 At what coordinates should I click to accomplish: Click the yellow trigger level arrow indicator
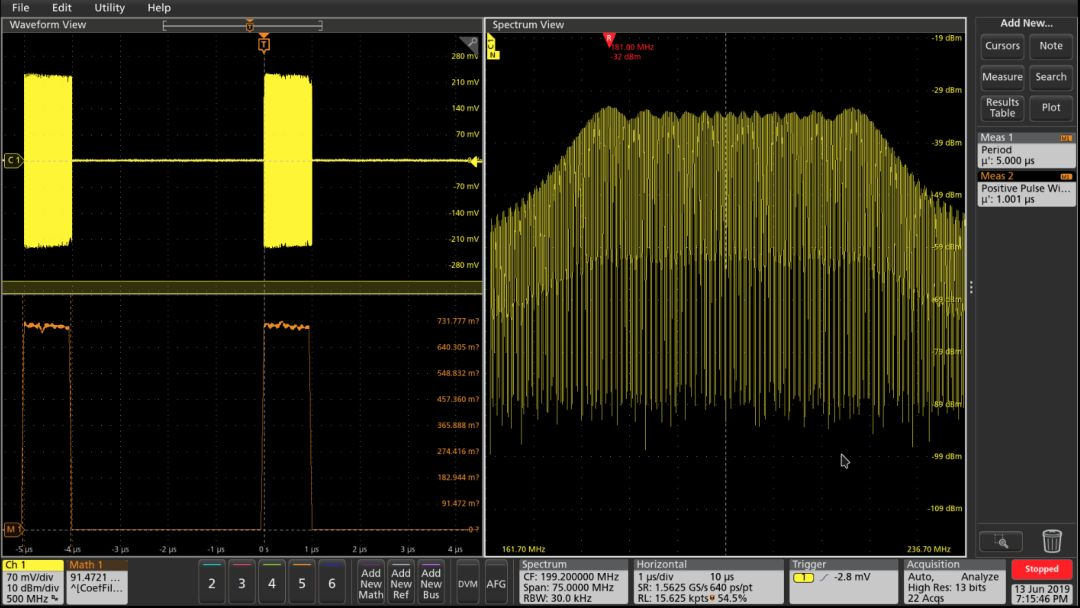[475, 161]
